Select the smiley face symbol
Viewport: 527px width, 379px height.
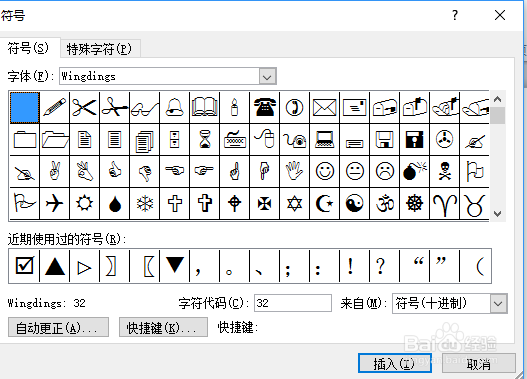[x=324, y=171]
